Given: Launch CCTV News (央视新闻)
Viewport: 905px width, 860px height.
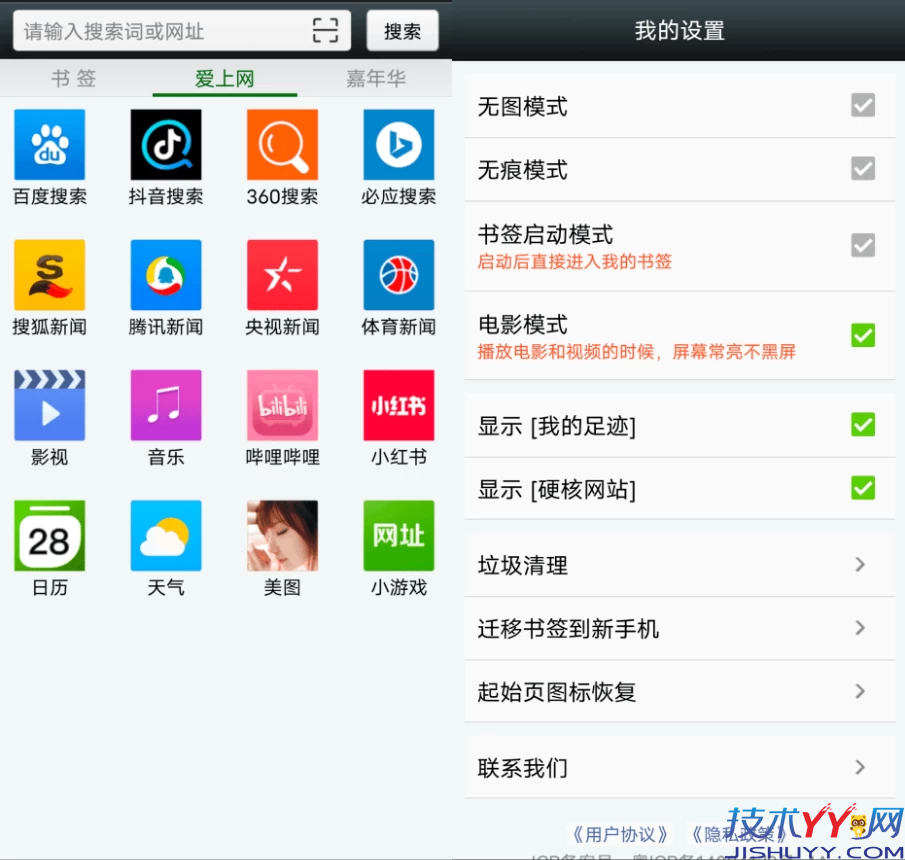Looking at the screenshot, I should point(281,273).
